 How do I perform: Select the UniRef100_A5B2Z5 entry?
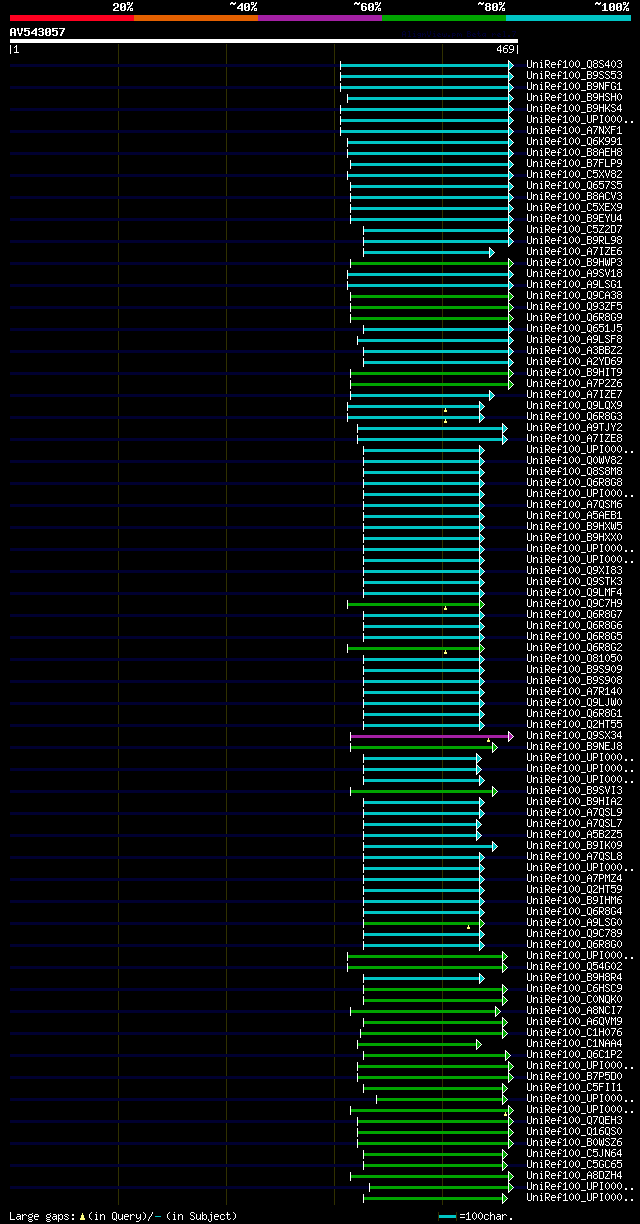pos(574,834)
